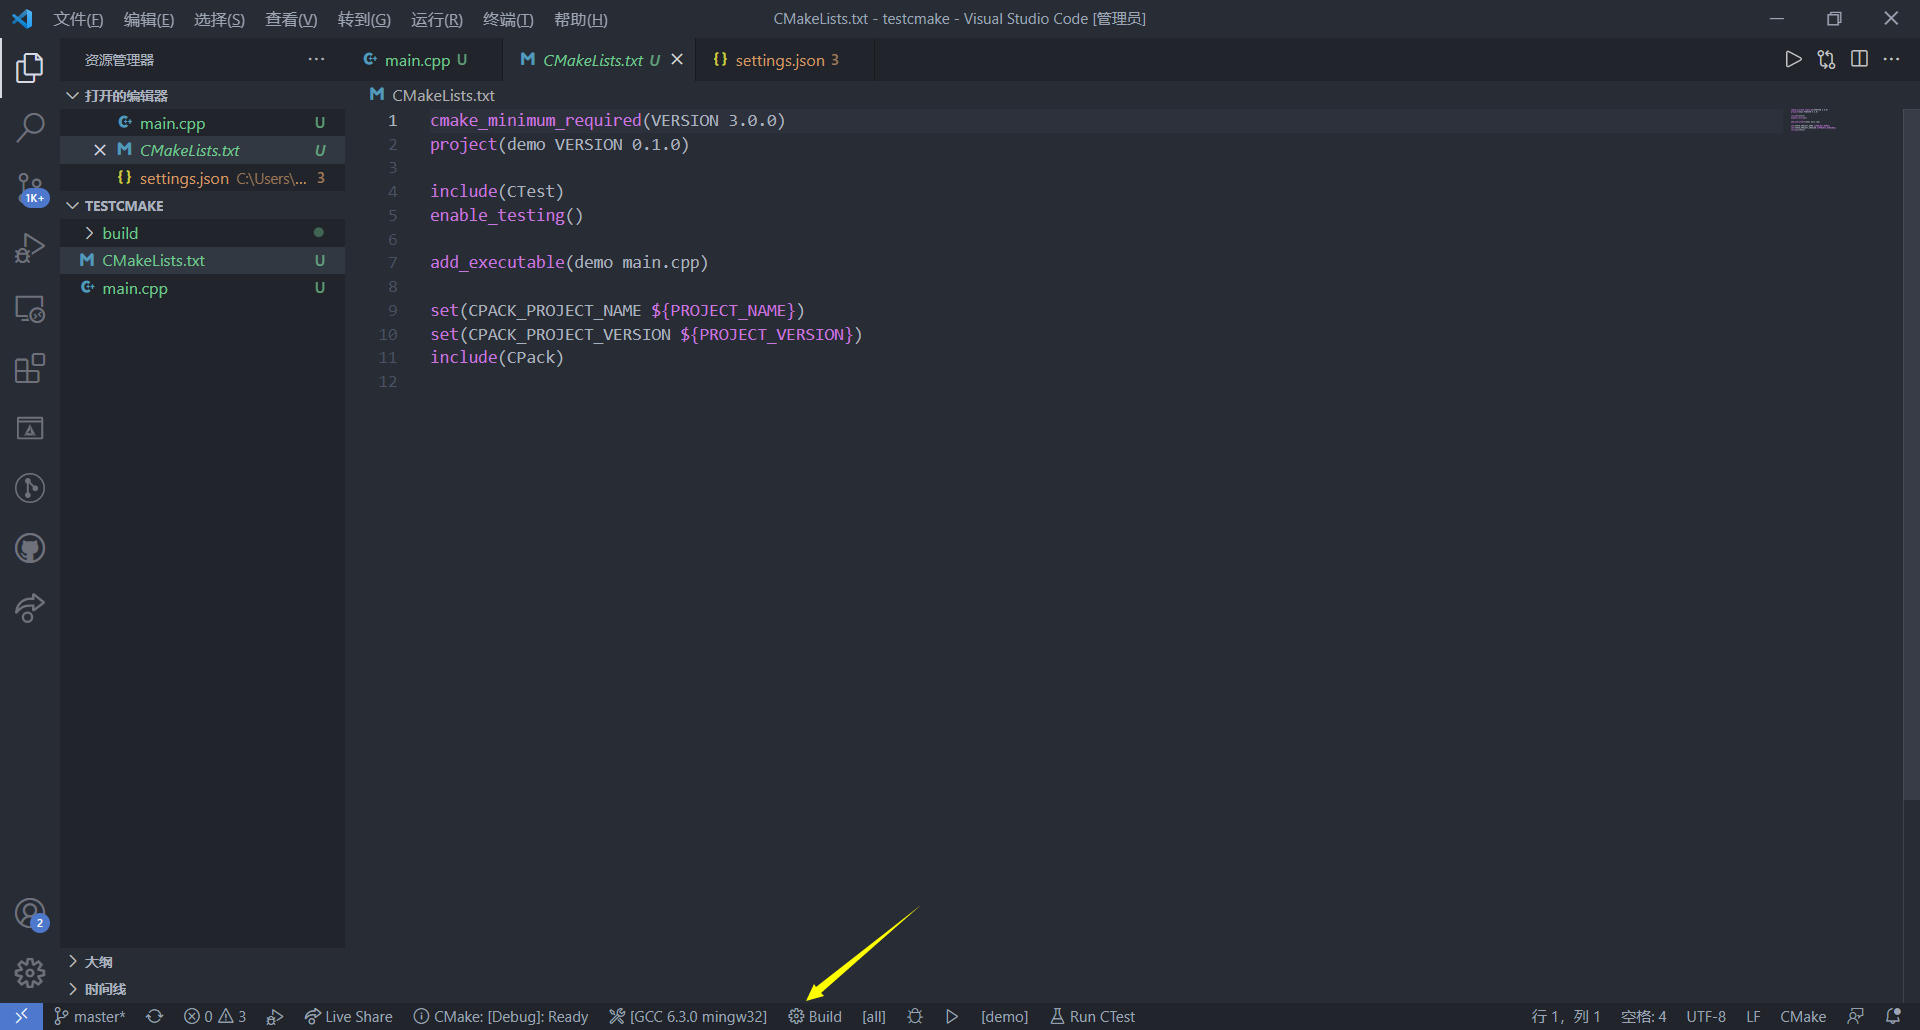
Task: Select CMakeLists.txt in TESTCMAKE file tree
Action: point(203,260)
